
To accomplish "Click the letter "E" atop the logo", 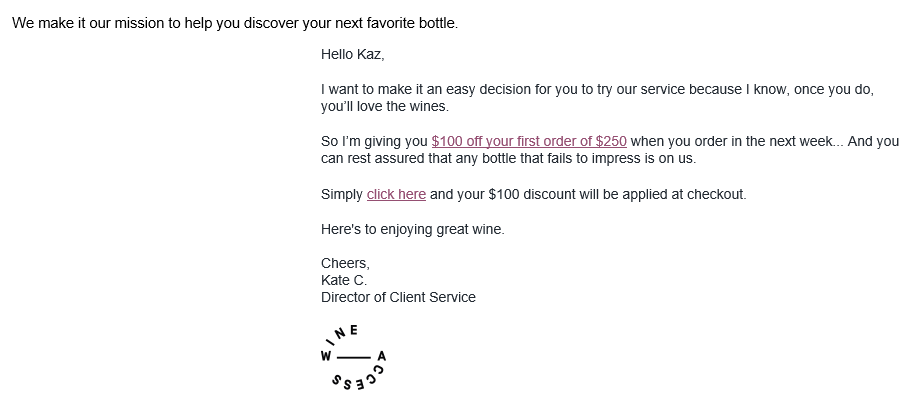I will (x=354, y=330).
